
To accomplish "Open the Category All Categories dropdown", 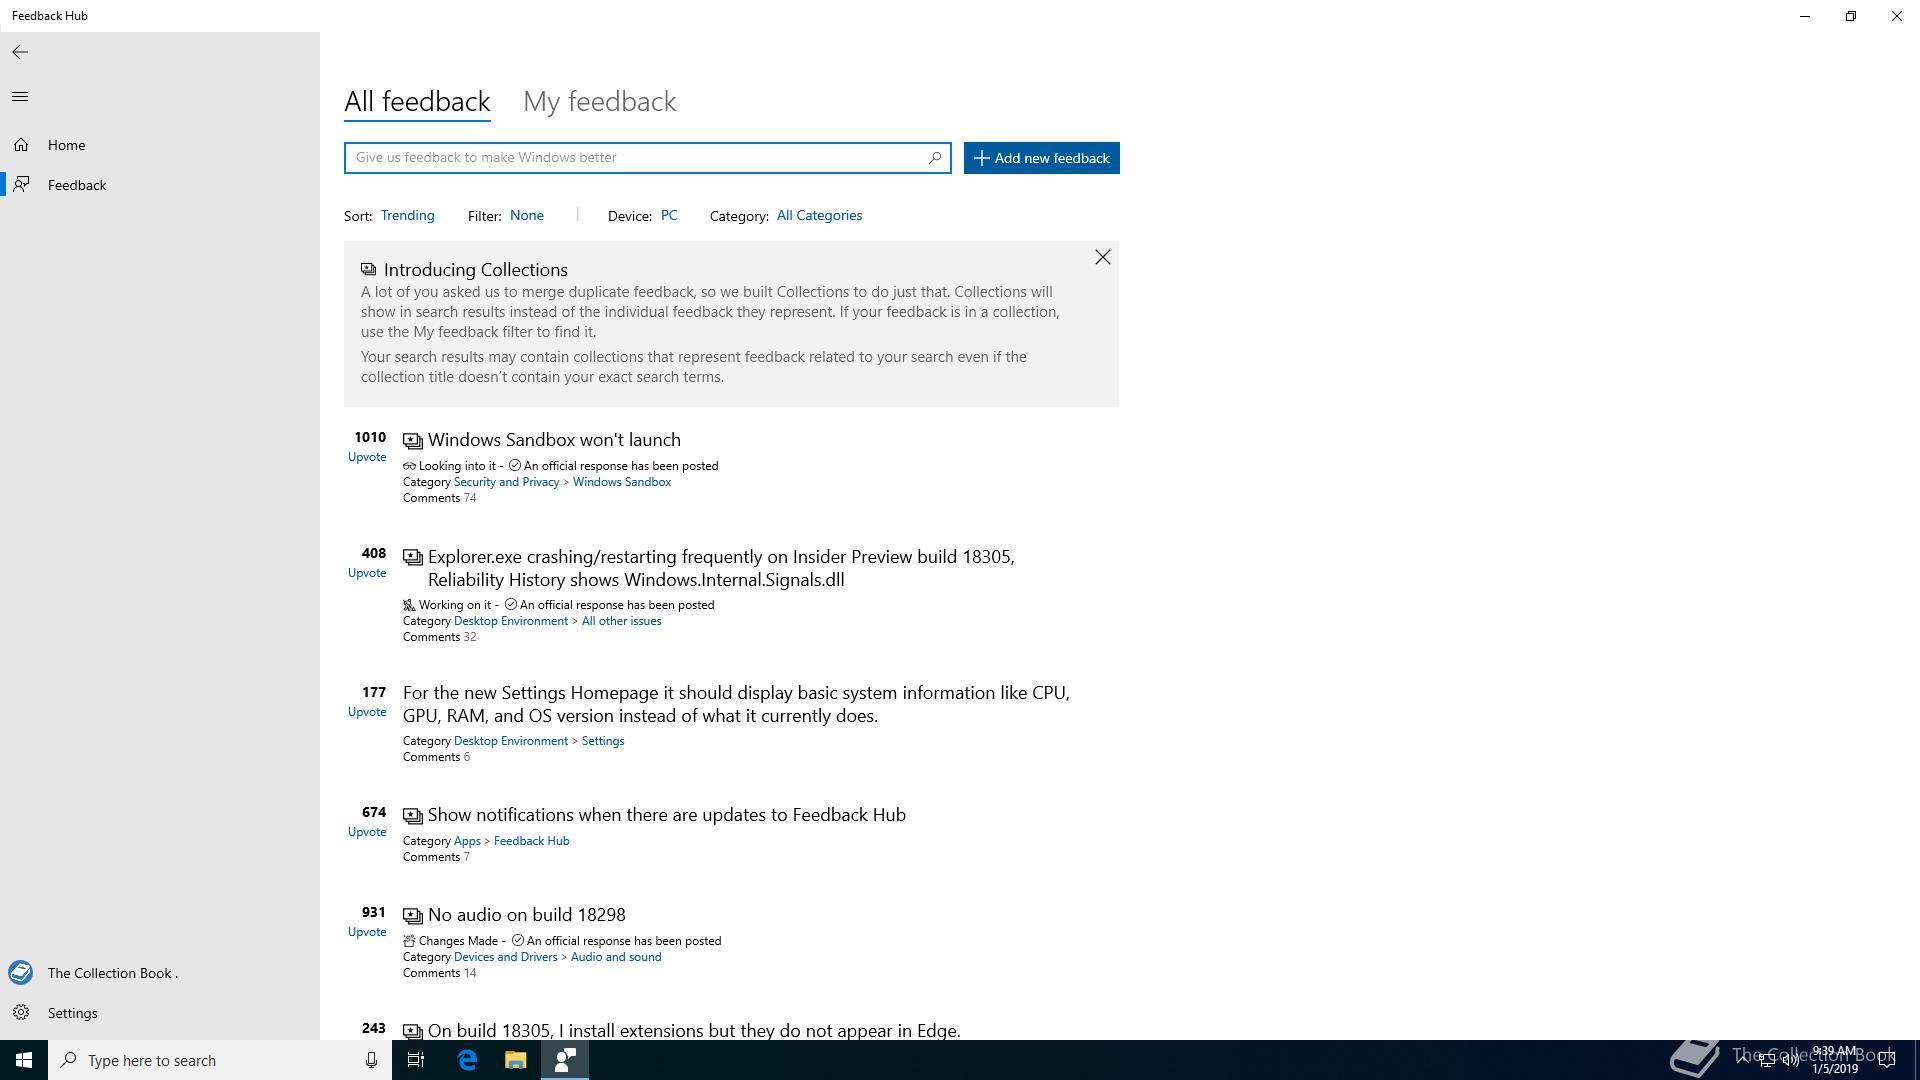I will point(819,215).
